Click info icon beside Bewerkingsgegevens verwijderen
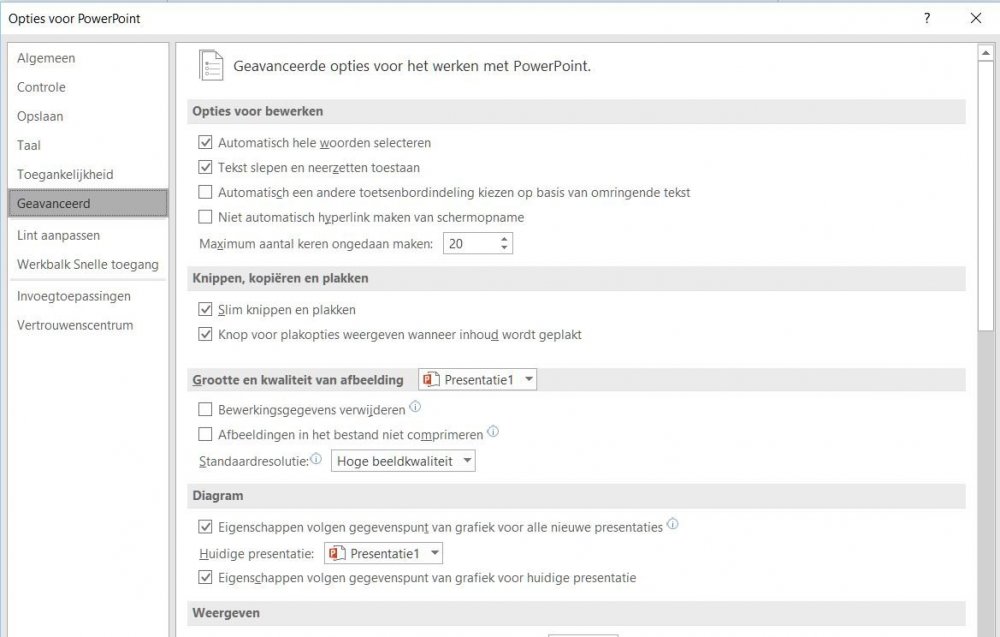 pos(415,407)
